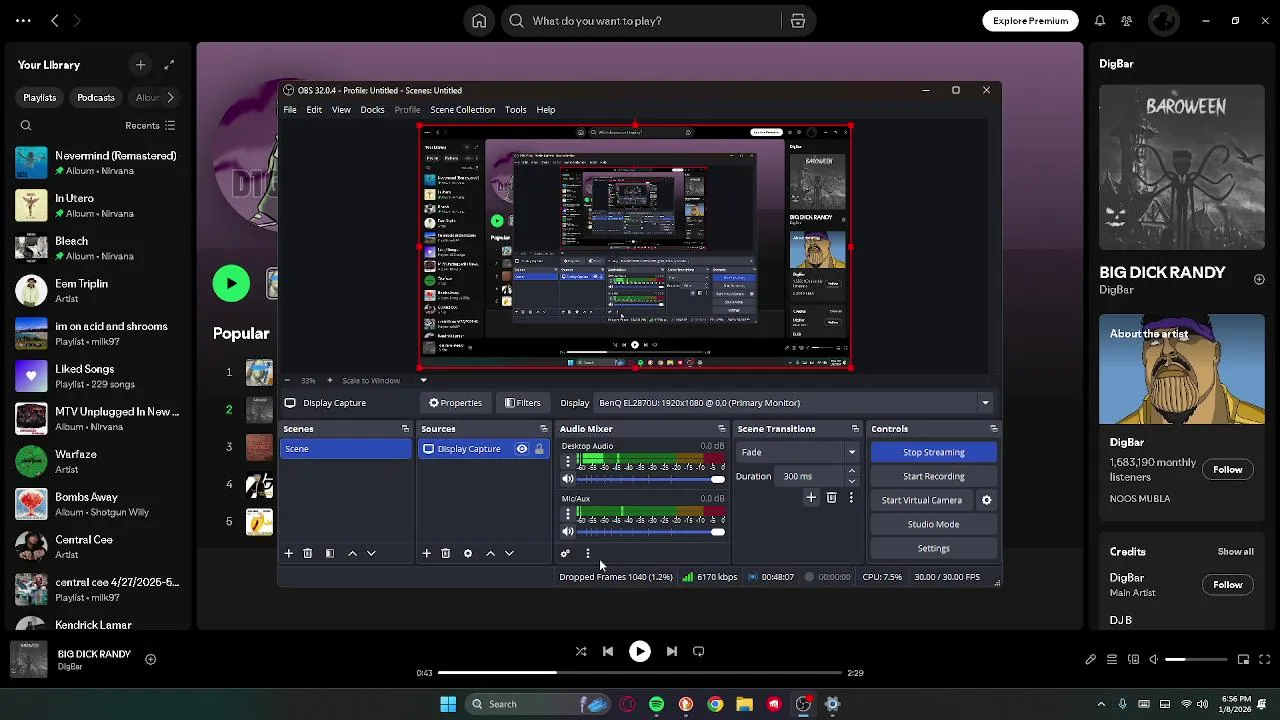
Task: Adjust Mic/Aux volume slider
Action: click(x=651, y=532)
